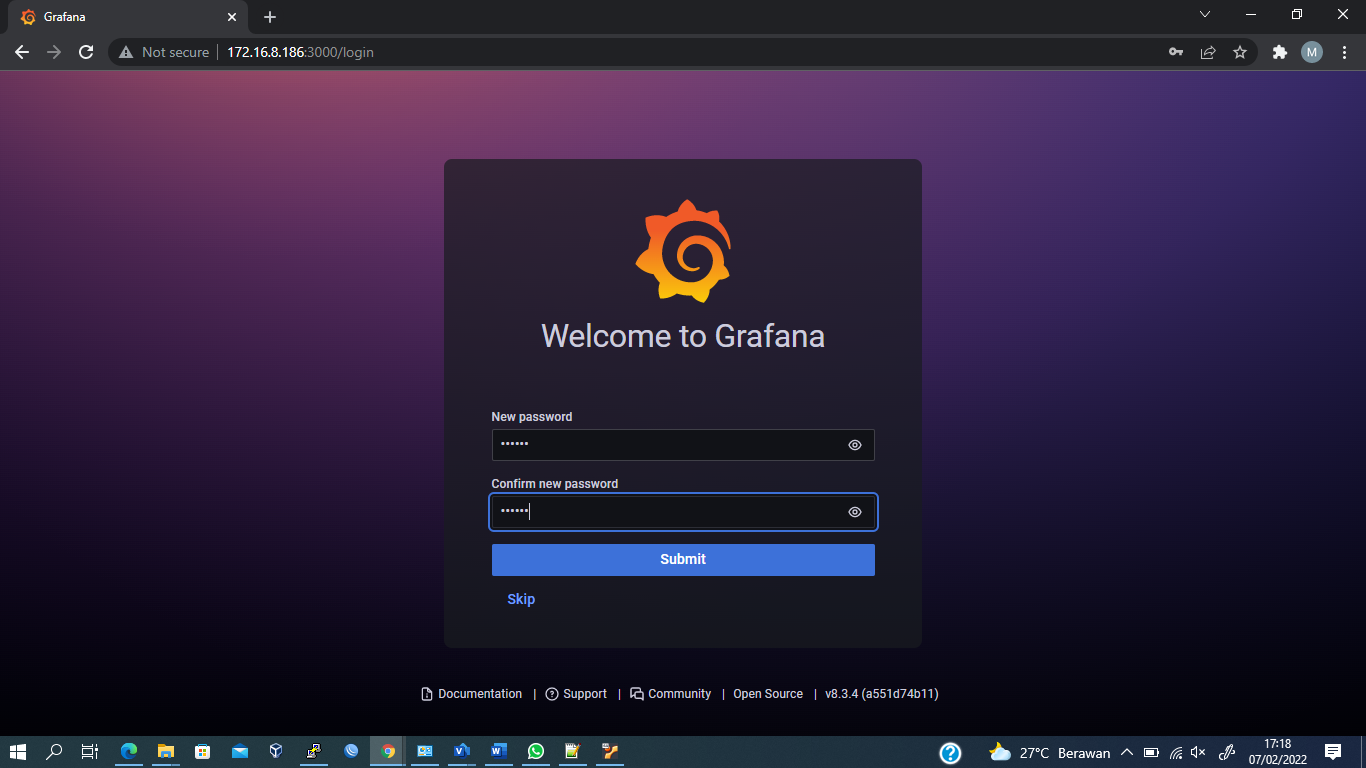Share this page via address bar icon
The width and height of the screenshot is (1366, 768).
click(1208, 52)
